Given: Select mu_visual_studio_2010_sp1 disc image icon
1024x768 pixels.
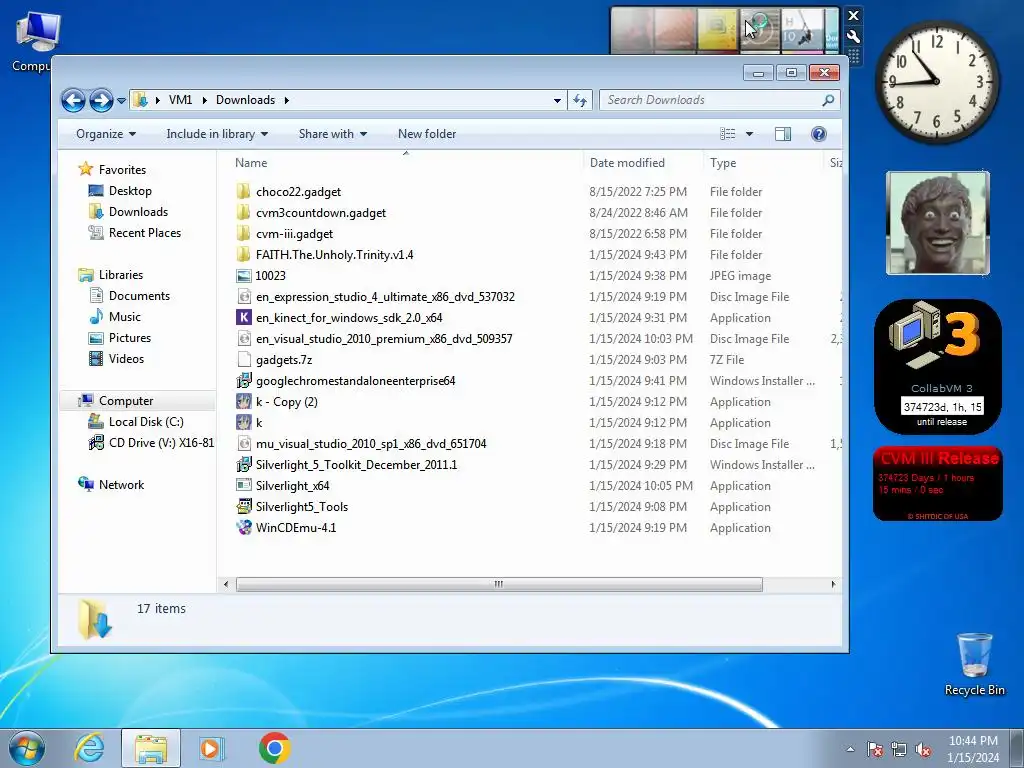Looking at the screenshot, I should [x=244, y=443].
